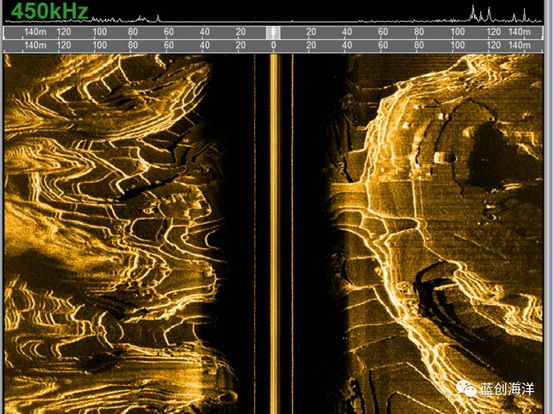
Task: Click the starboard-side 20 mark on the lower ruler
Action: click(x=311, y=45)
